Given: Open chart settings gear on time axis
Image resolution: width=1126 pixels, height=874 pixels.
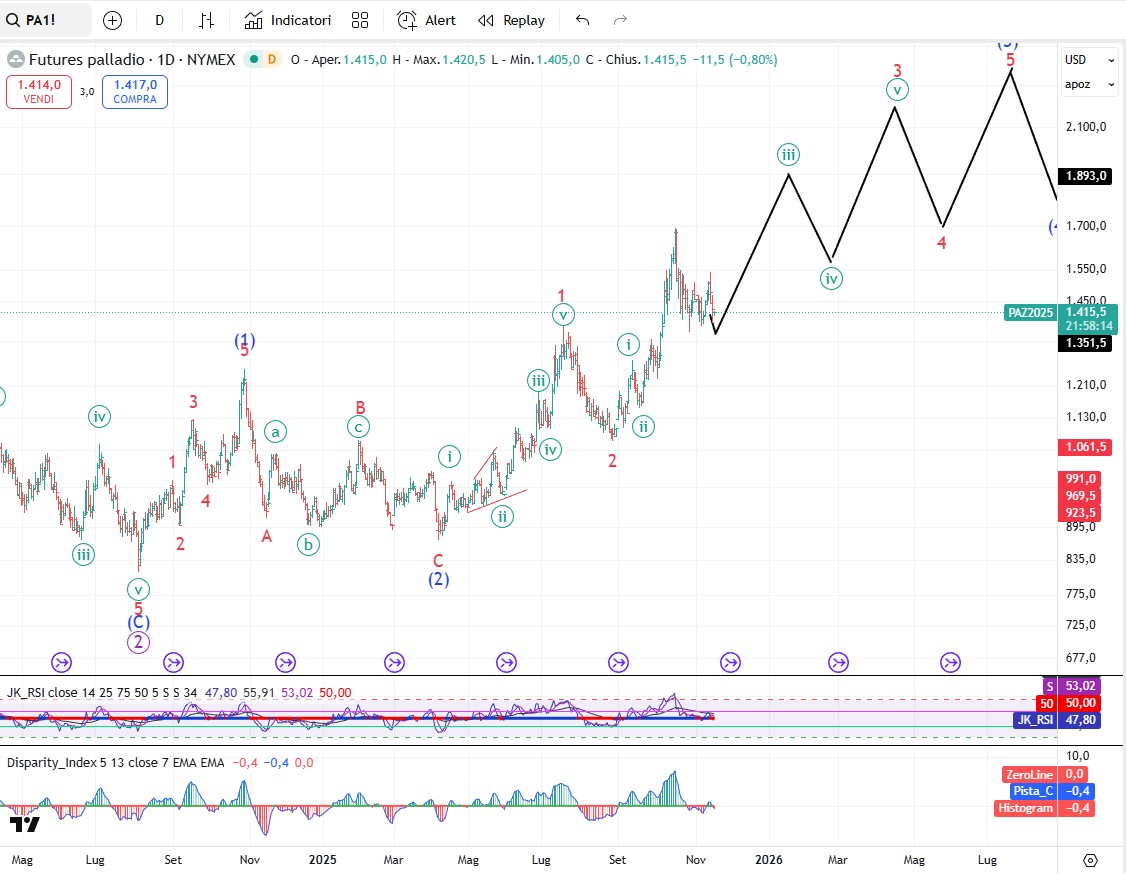Looking at the screenshot, I should tap(1090, 859).
